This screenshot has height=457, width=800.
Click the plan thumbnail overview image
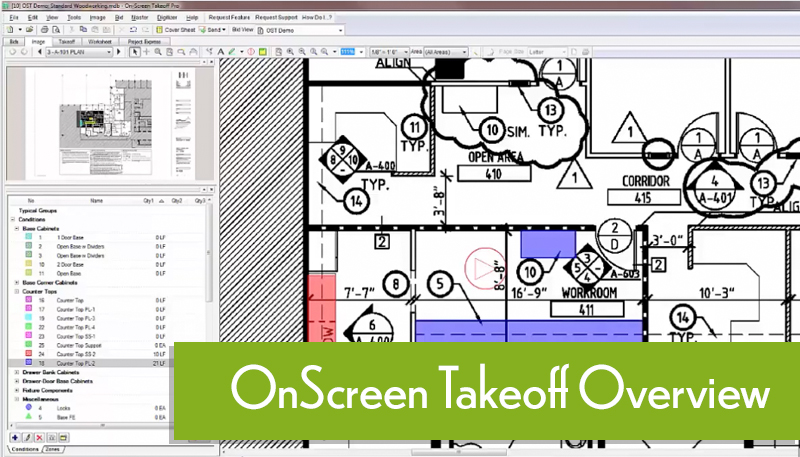110,123
